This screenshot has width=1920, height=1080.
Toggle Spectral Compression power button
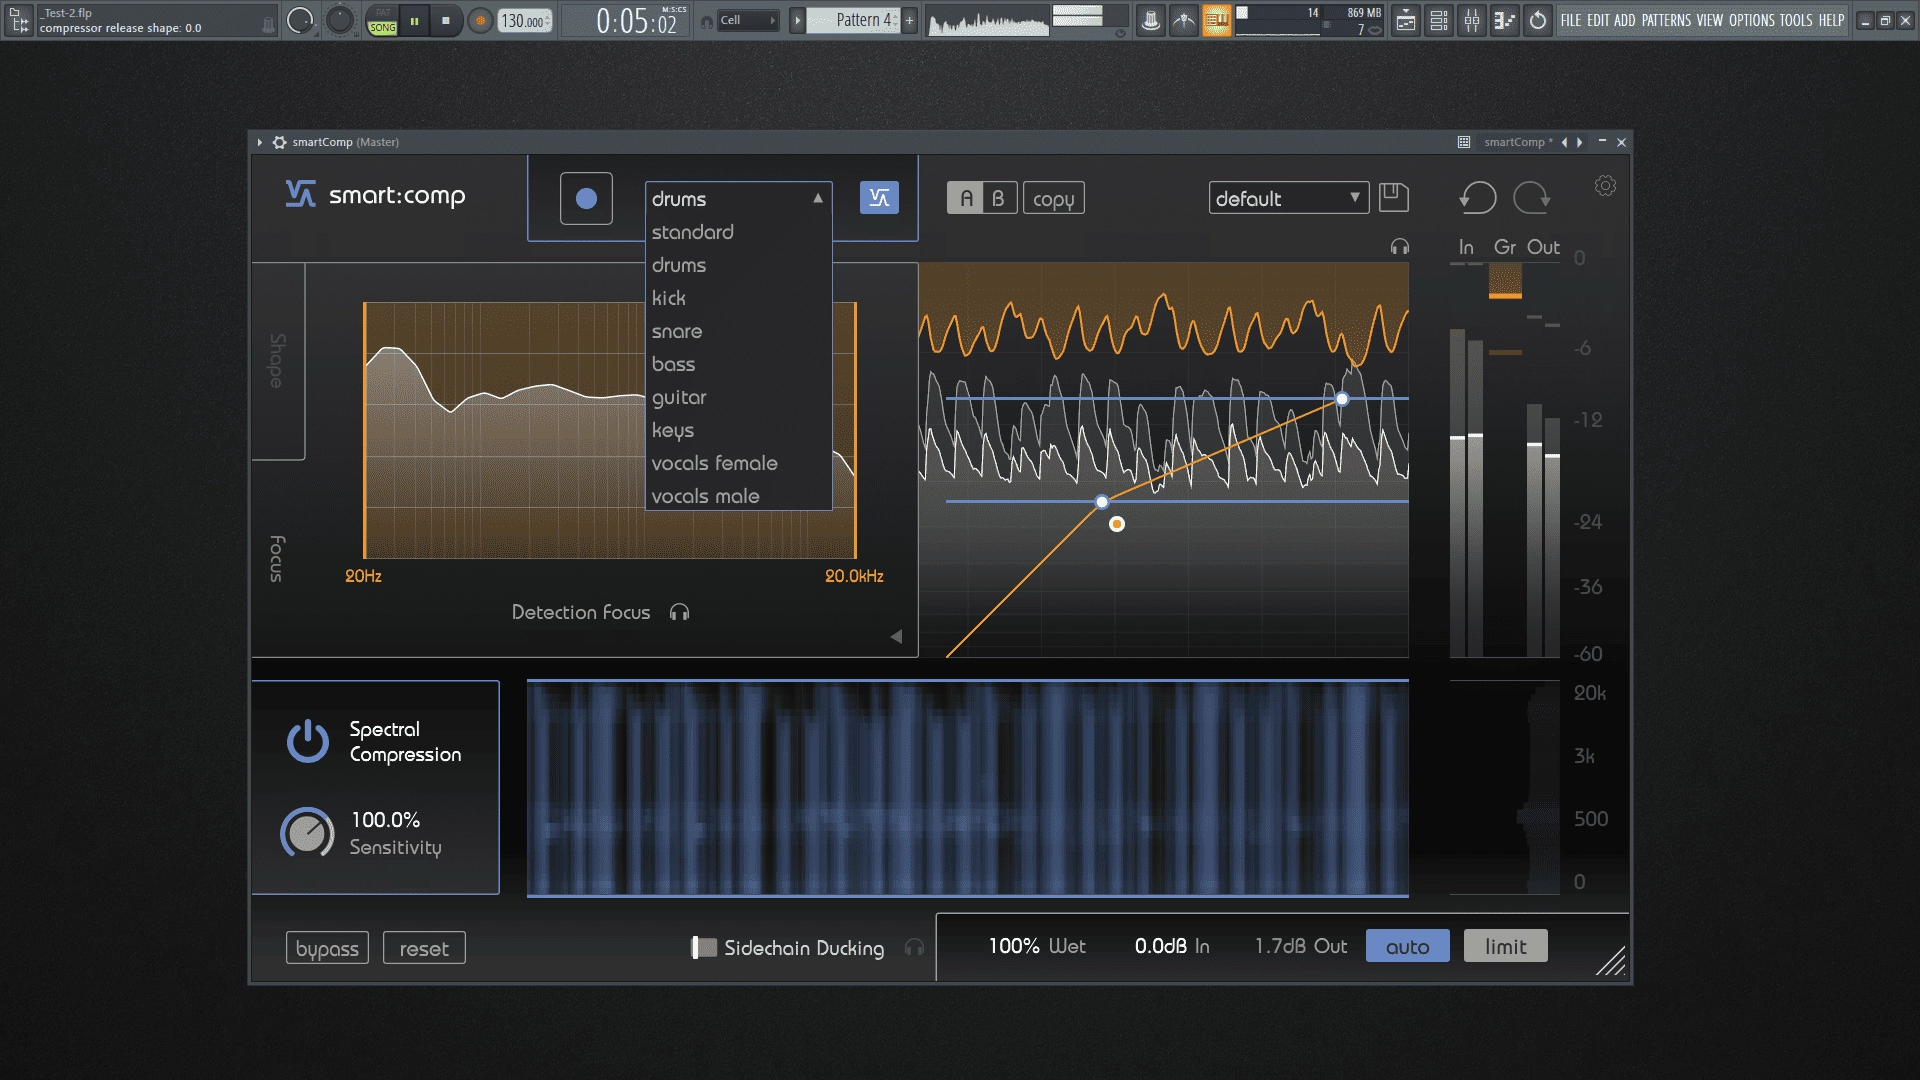coord(307,741)
